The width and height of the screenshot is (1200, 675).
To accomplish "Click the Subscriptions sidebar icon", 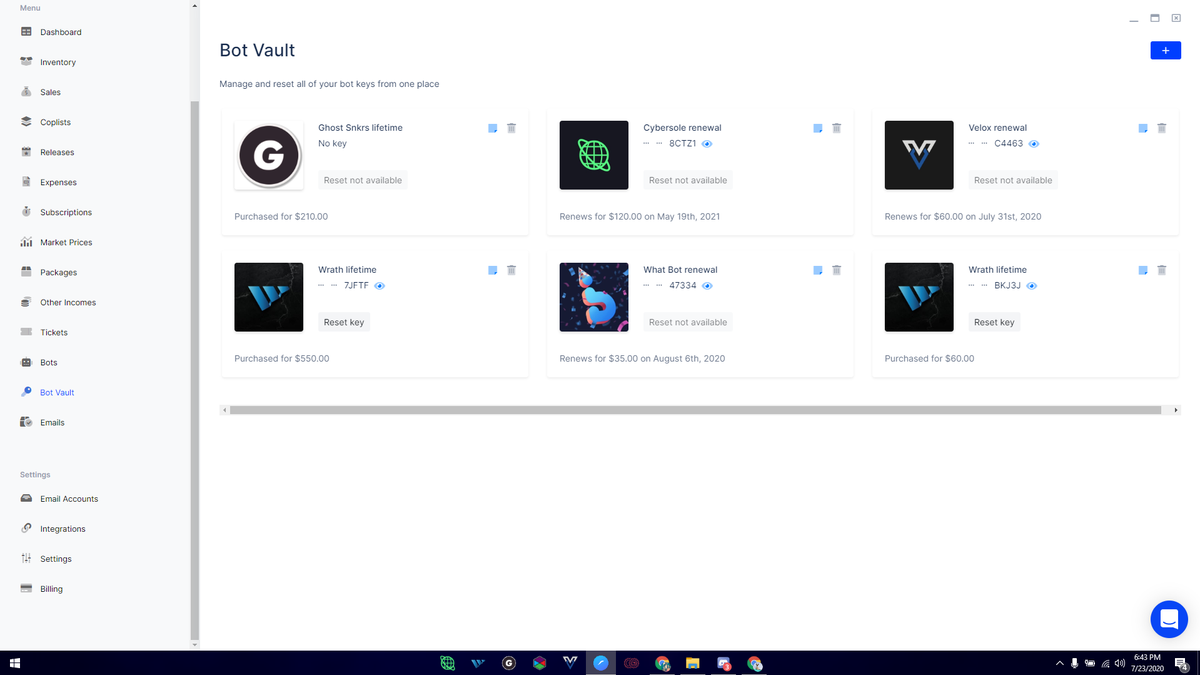I will 27,212.
